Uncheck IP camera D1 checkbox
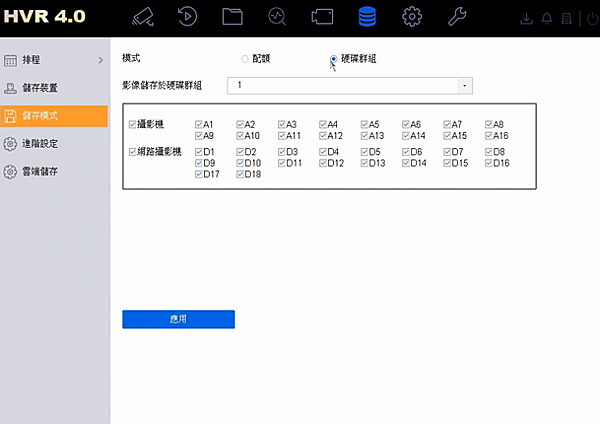This screenshot has width=600, height=424. [x=199, y=152]
